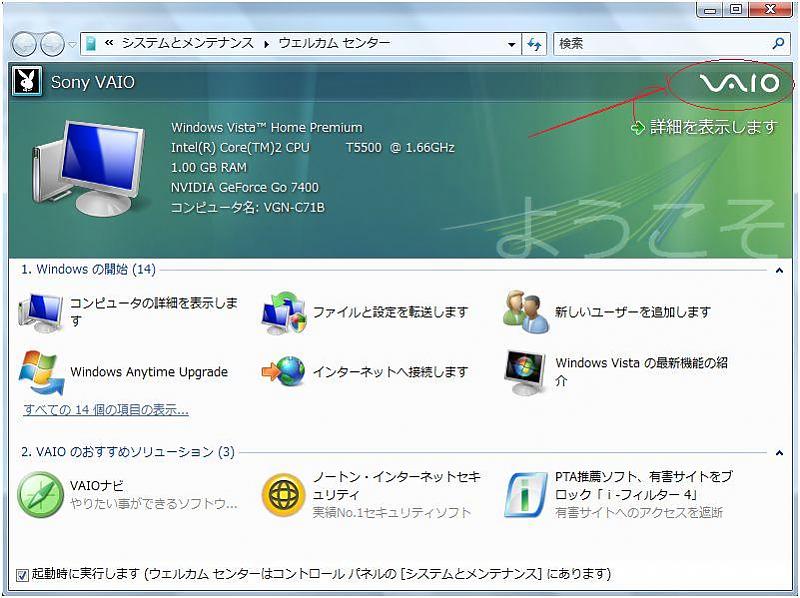Launch the VAIO ナビ compass icon
This screenshot has height=598, width=800.
point(41,495)
